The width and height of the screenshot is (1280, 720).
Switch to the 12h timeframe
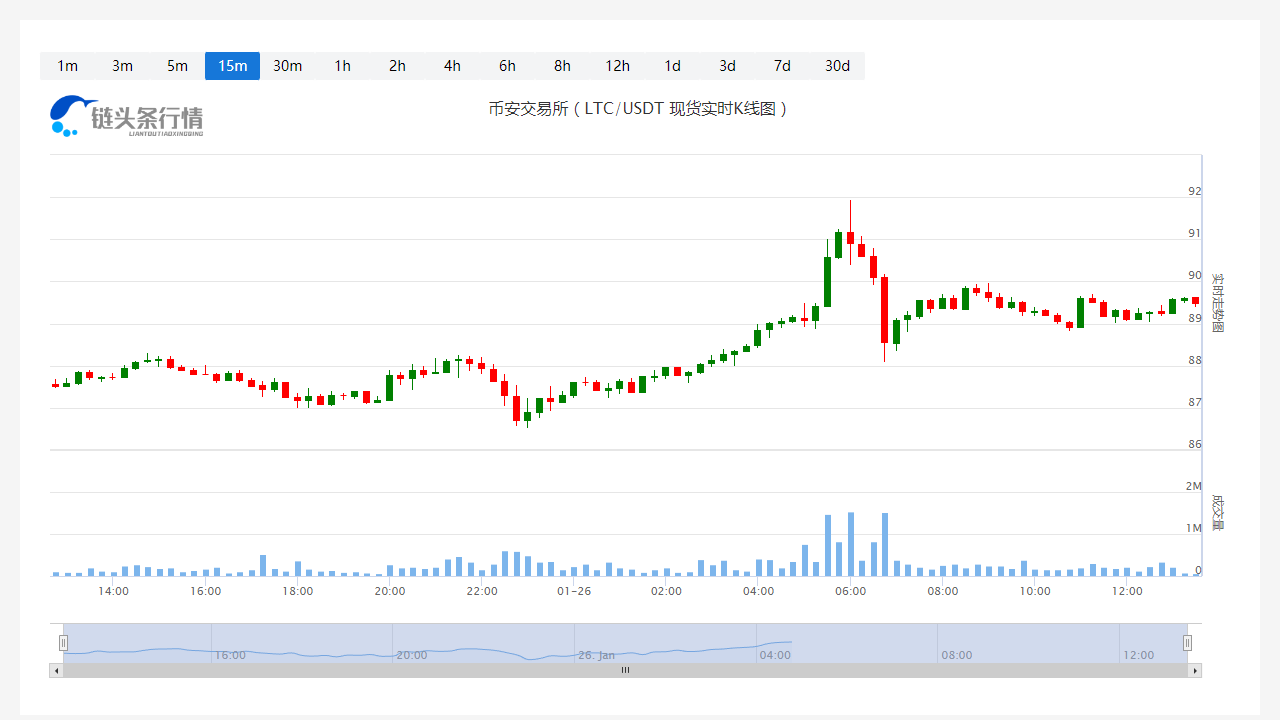click(x=617, y=66)
